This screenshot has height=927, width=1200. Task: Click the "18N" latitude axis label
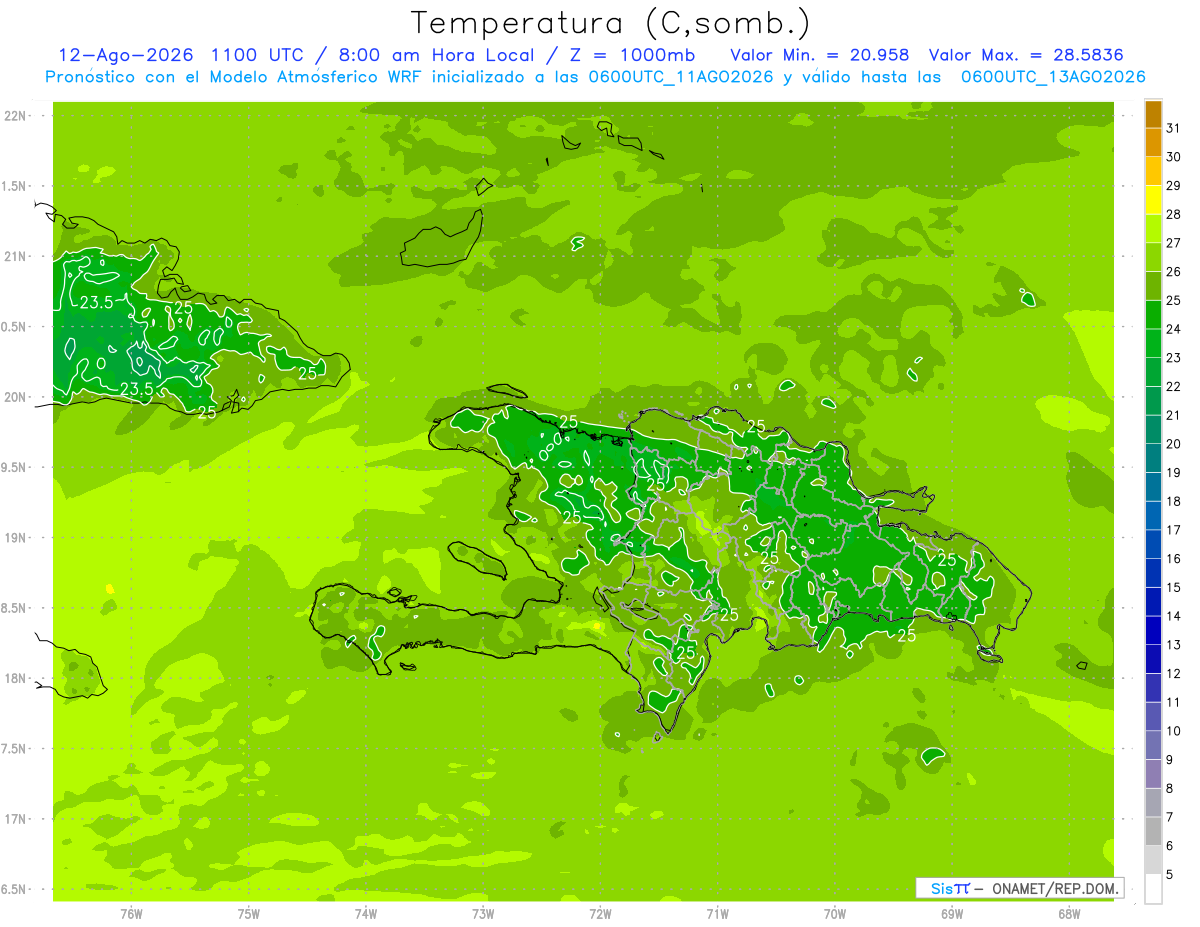click(x=14, y=678)
